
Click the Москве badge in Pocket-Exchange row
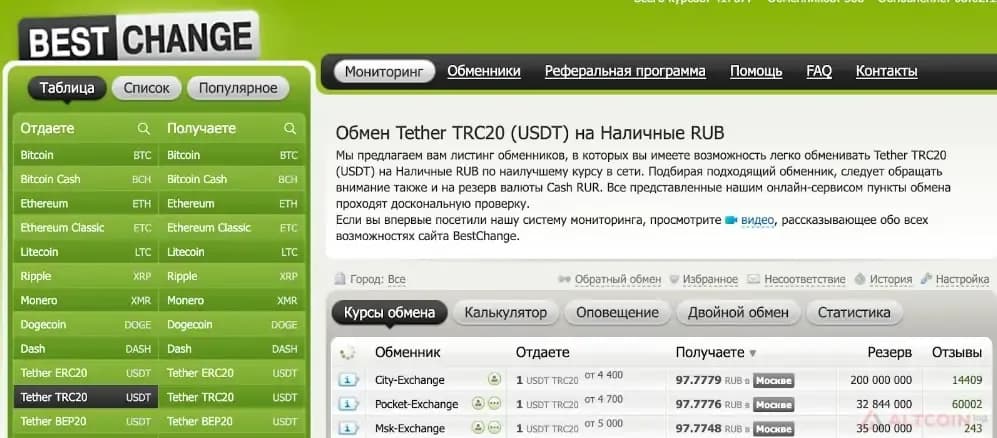773,405
